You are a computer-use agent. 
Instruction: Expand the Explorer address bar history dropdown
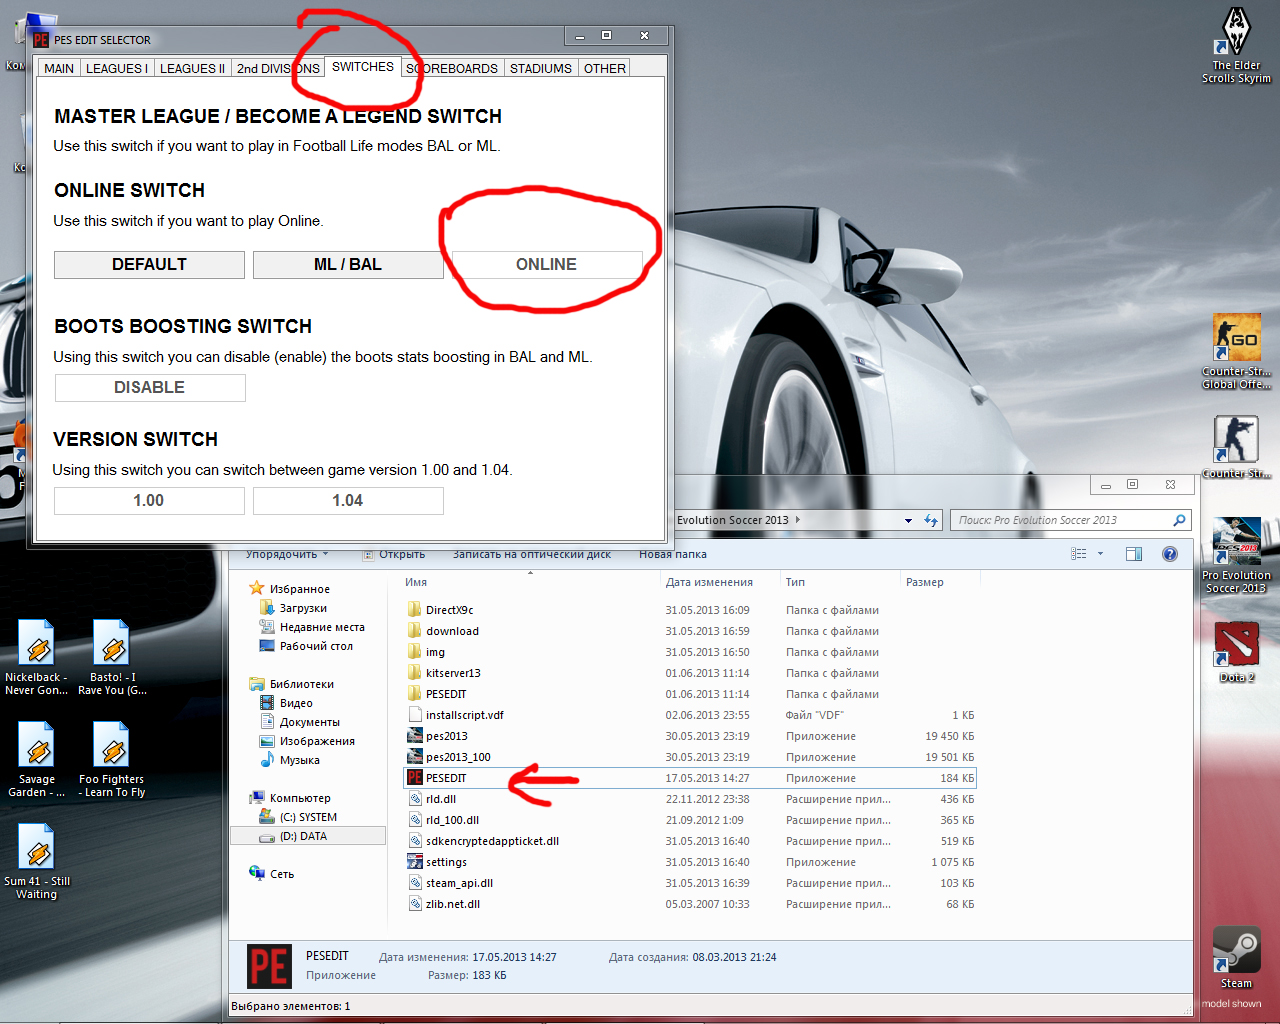908,520
